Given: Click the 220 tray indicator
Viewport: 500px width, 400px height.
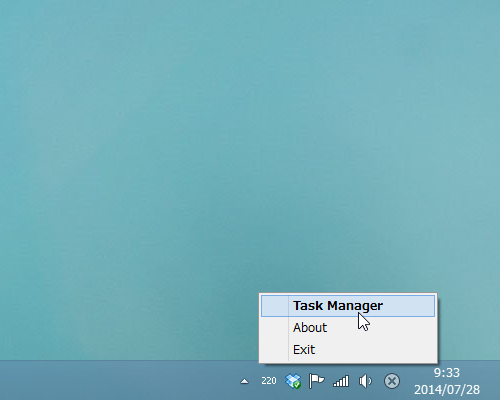Looking at the screenshot, I should point(269,381).
